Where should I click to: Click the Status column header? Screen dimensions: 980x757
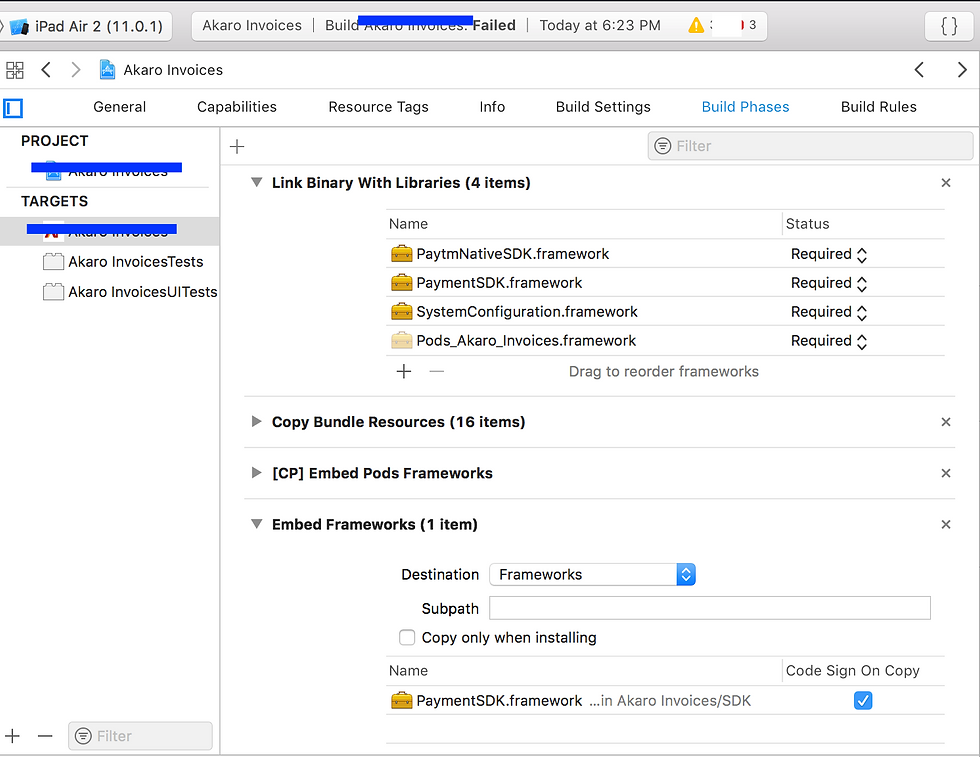click(x=807, y=224)
